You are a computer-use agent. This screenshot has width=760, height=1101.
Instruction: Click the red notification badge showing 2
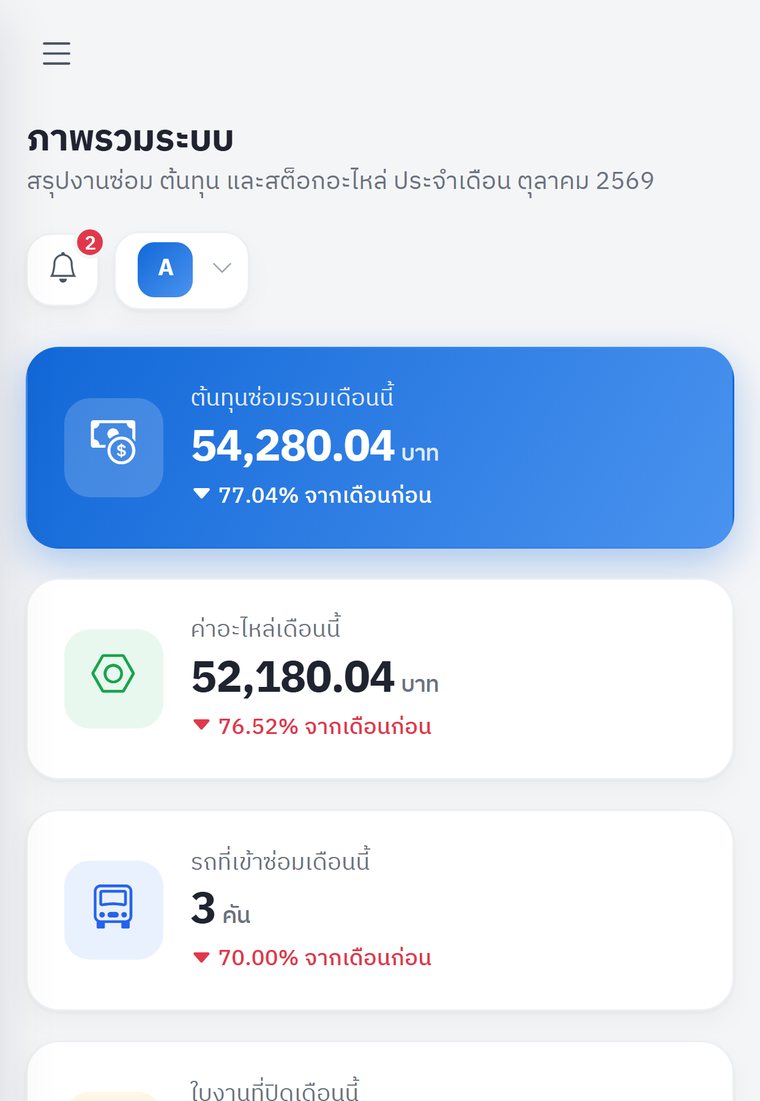[89, 243]
